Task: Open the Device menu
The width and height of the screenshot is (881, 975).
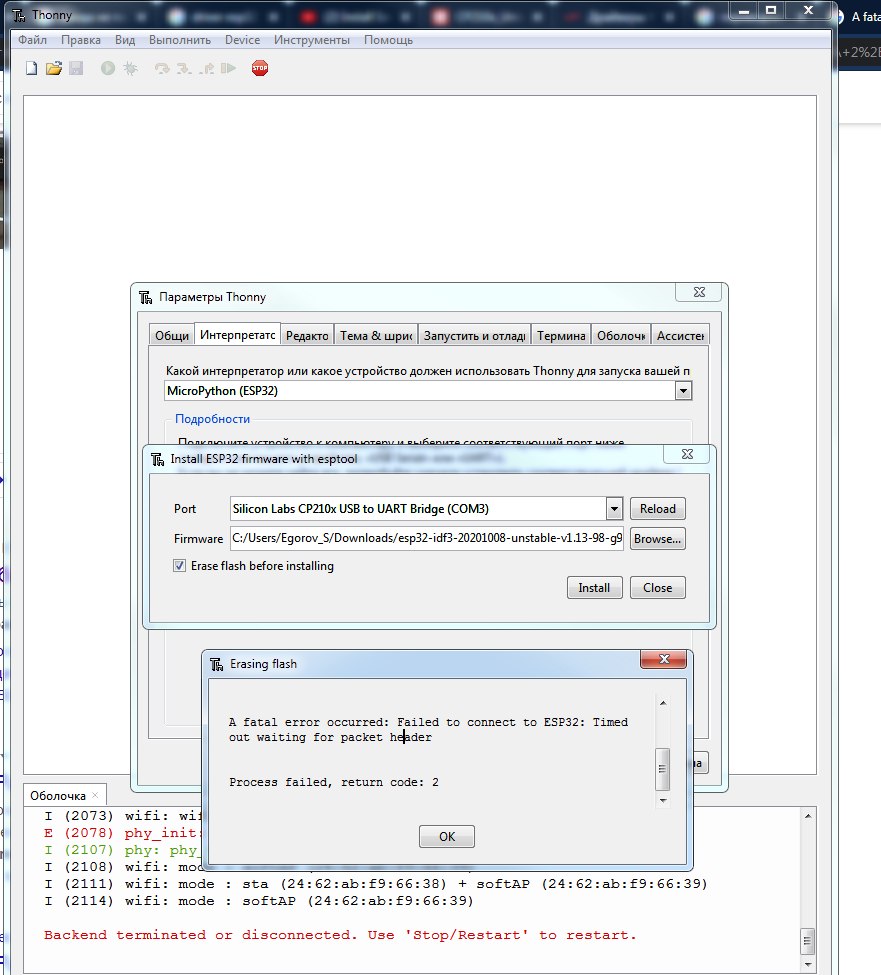Action: [x=242, y=40]
